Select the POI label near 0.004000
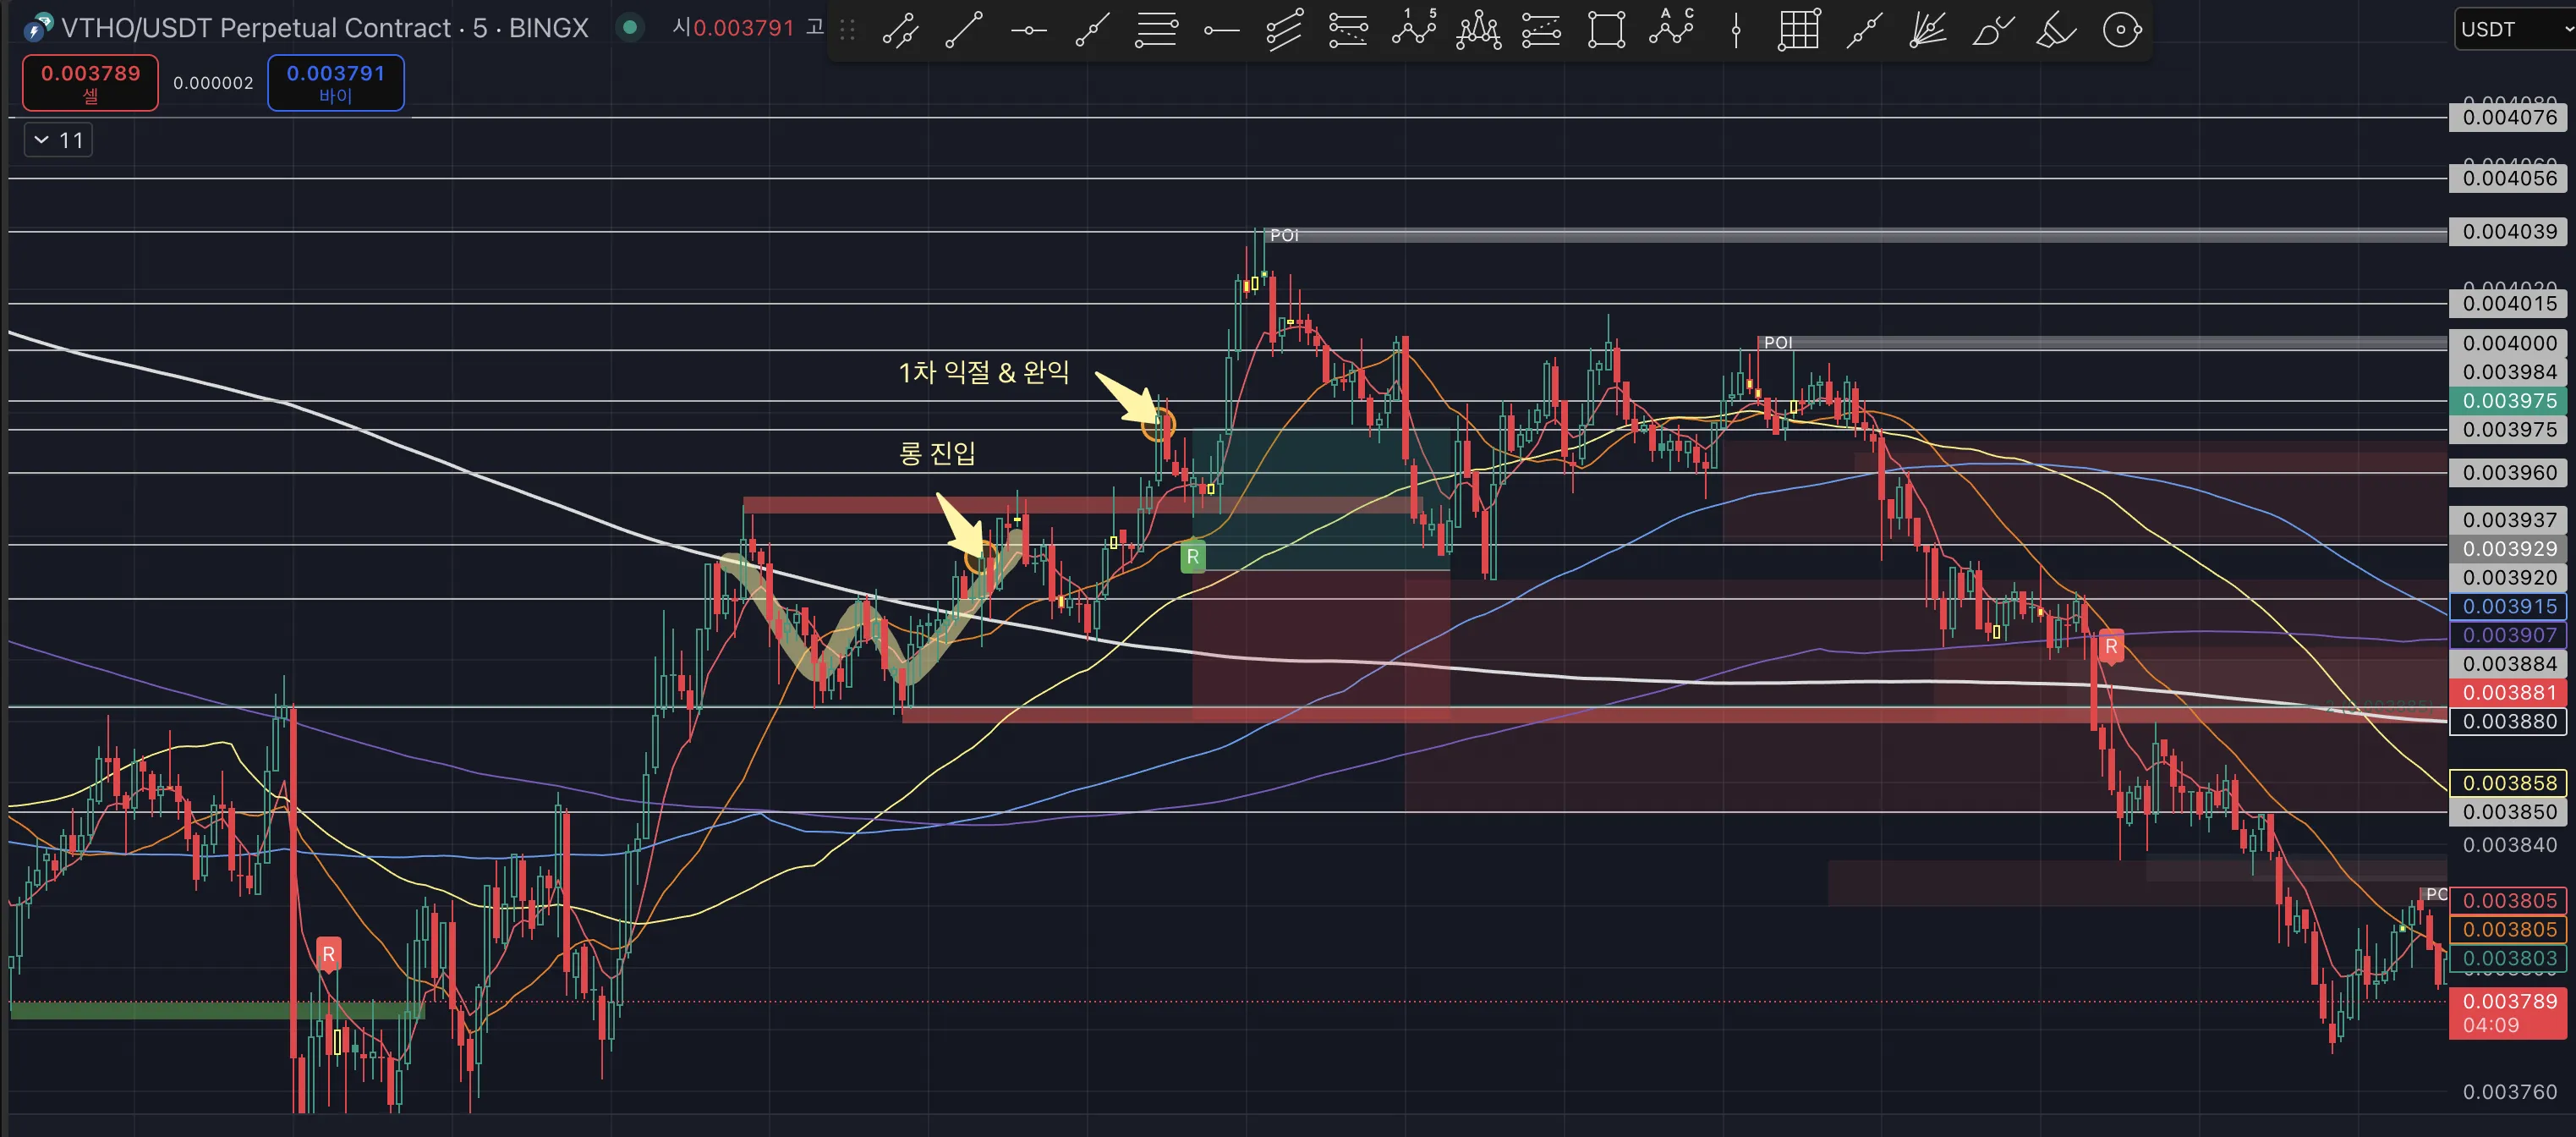Viewport: 2576px width, 1137px height. click(x=1777, y=342)
